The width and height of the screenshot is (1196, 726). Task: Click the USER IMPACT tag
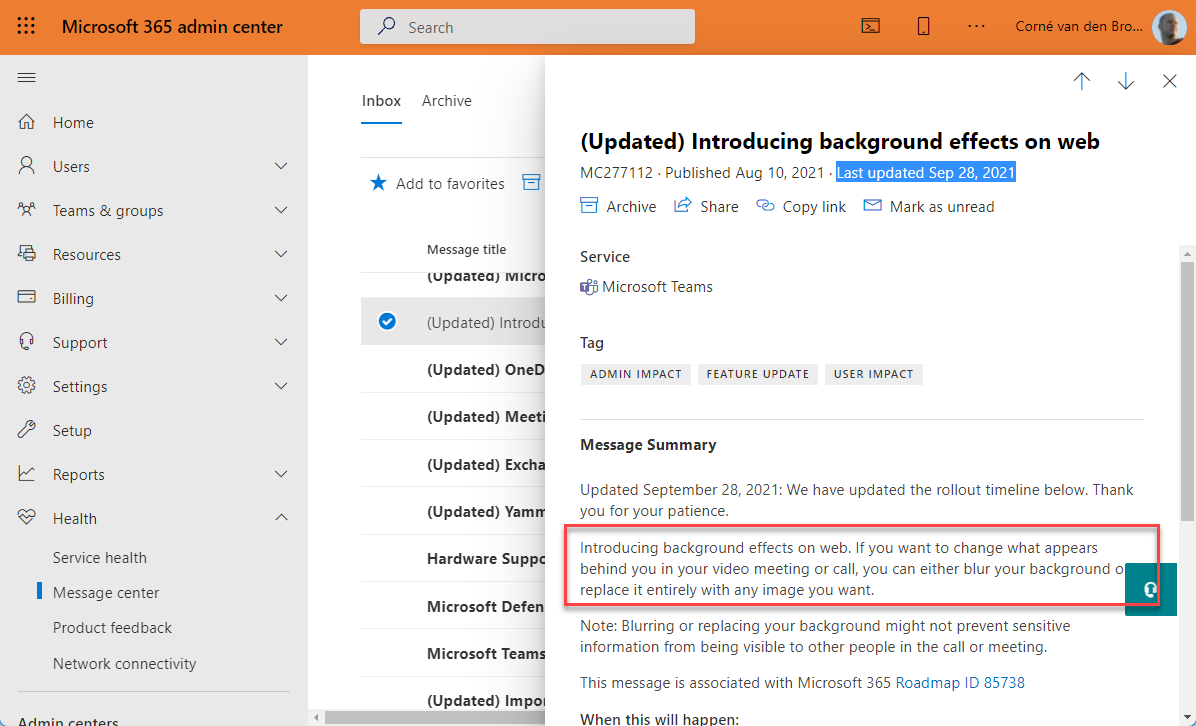coord(873,374)
